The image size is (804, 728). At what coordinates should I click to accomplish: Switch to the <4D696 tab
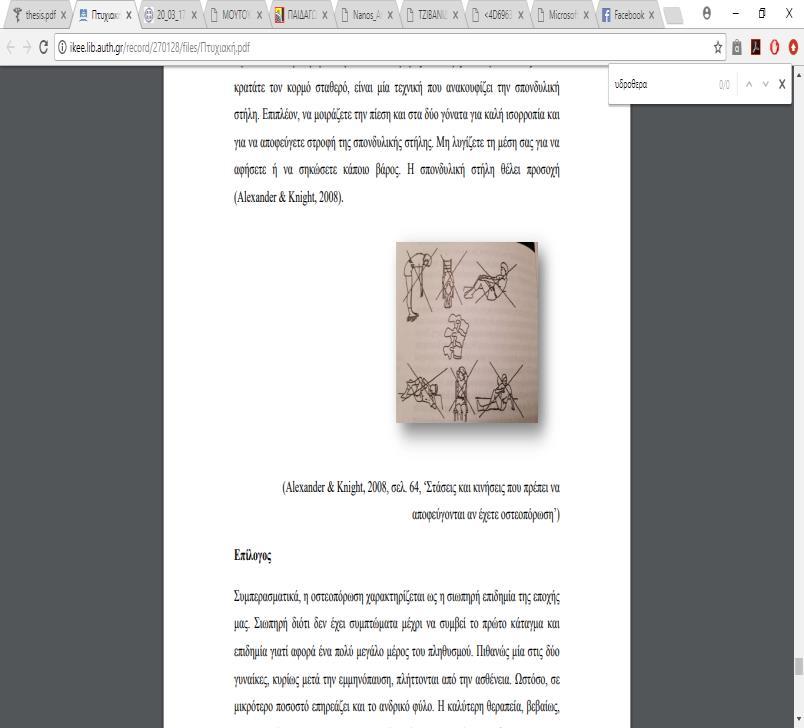click(x=496, y=15)
